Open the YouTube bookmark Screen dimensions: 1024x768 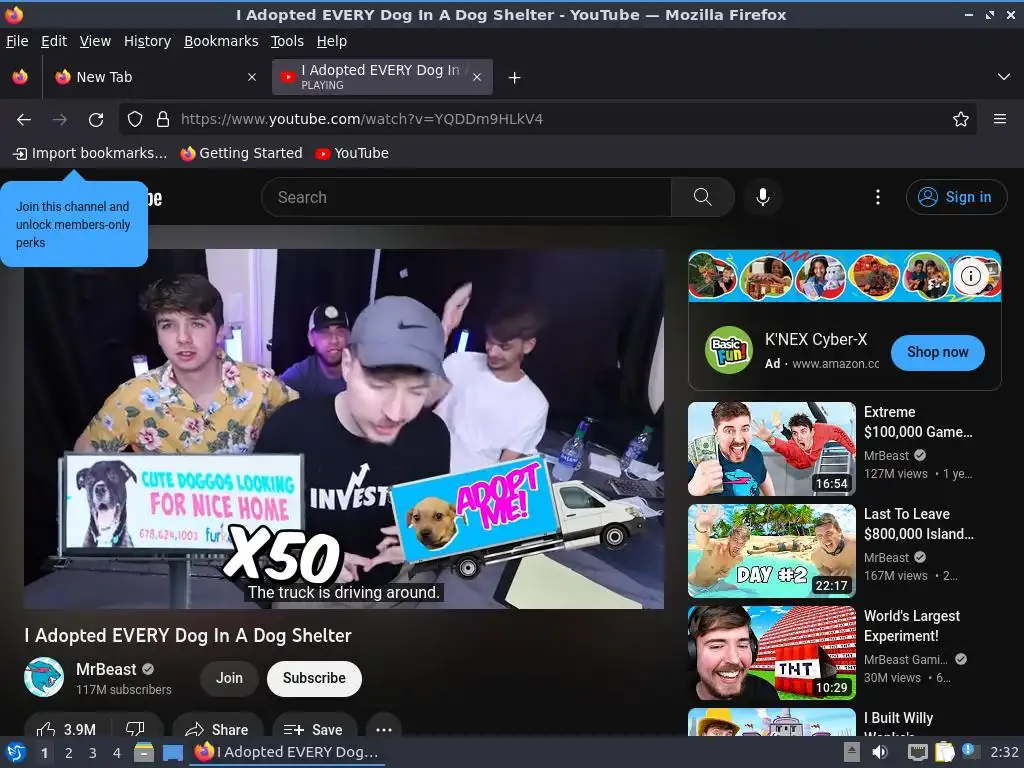tap(351, 153)
